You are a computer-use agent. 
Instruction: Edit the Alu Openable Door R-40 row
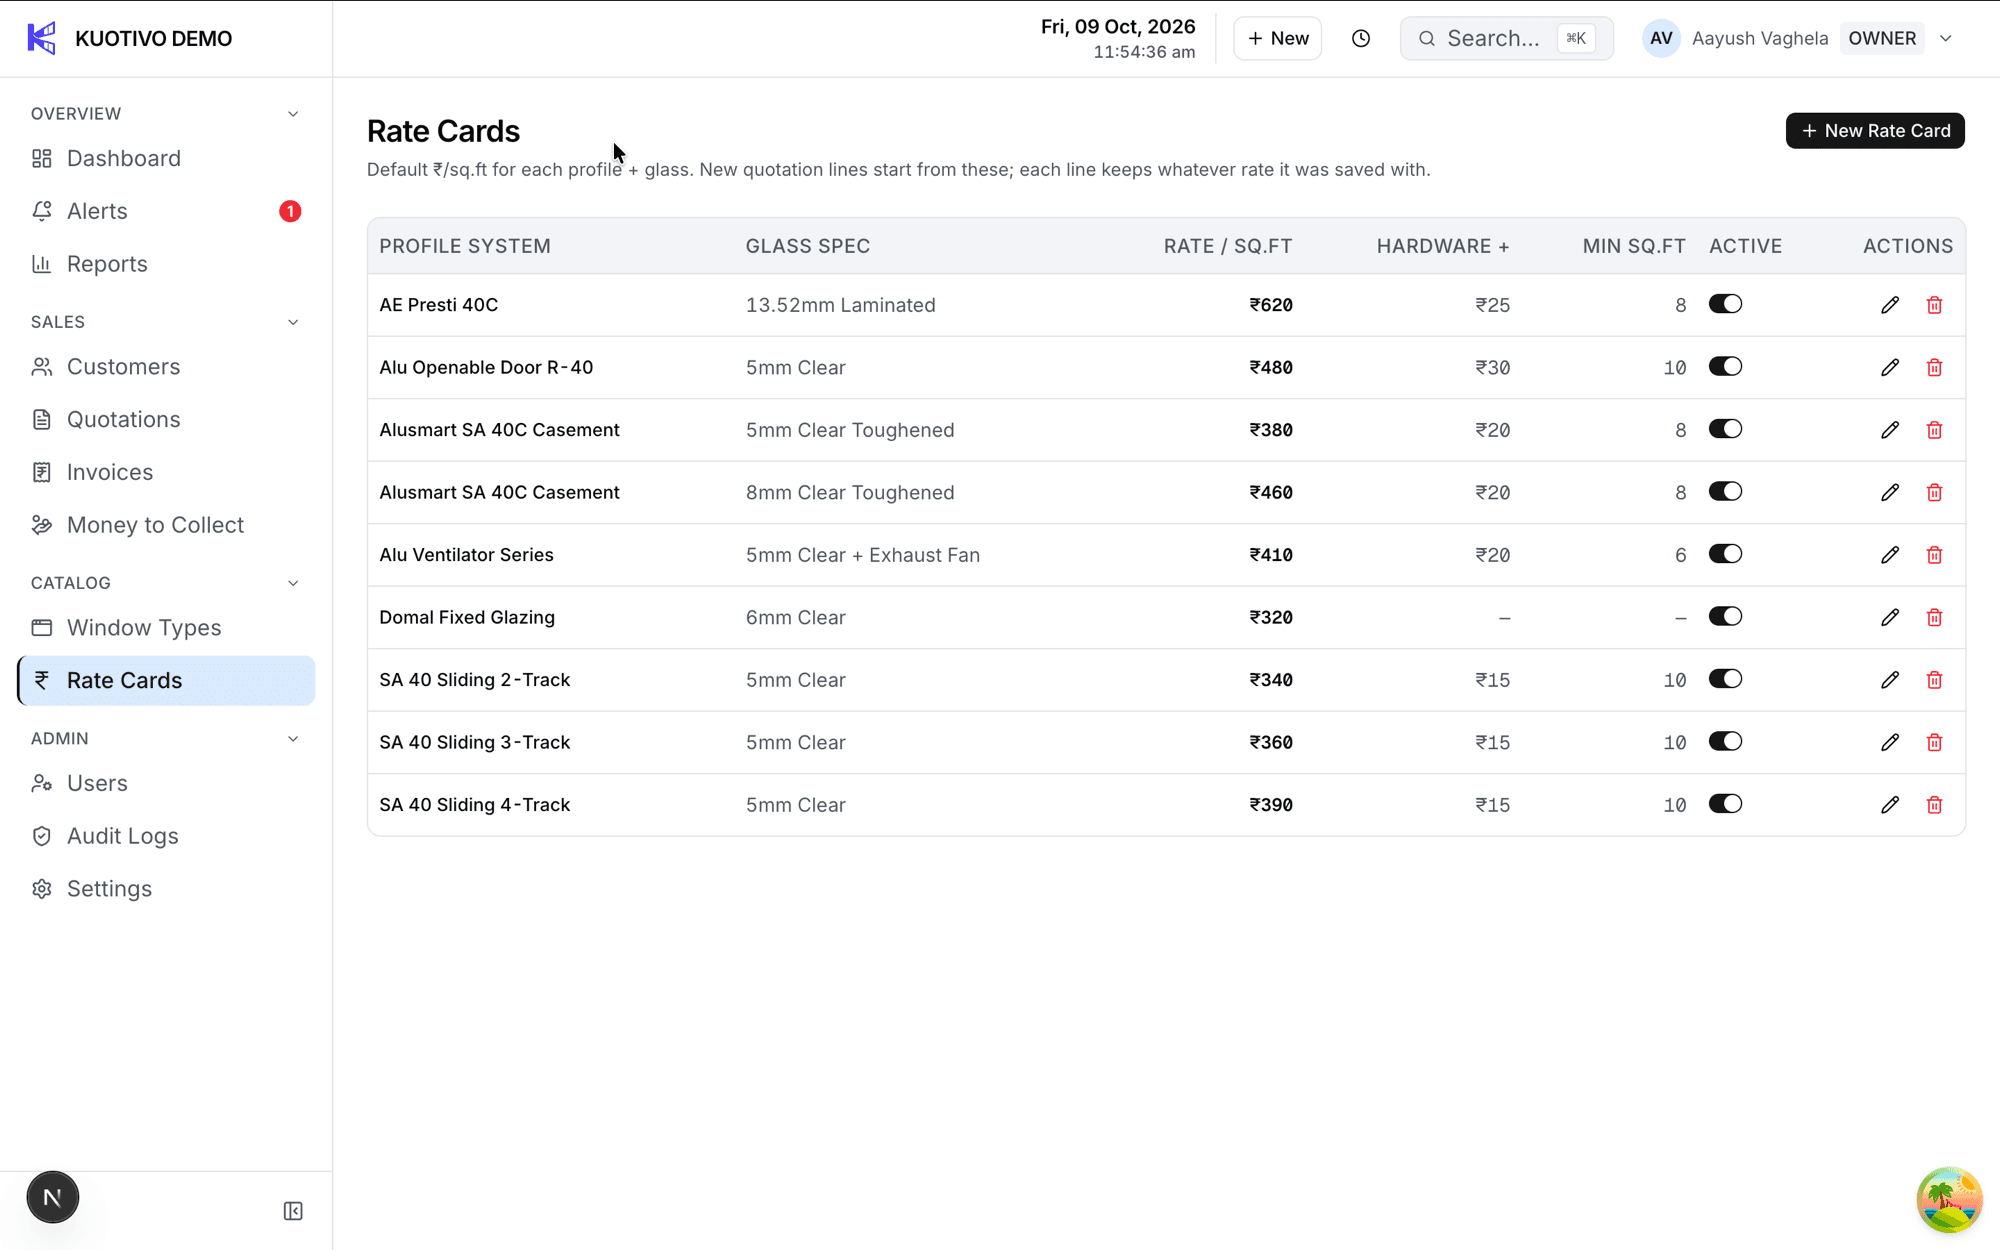click(x=1889, y=367)
